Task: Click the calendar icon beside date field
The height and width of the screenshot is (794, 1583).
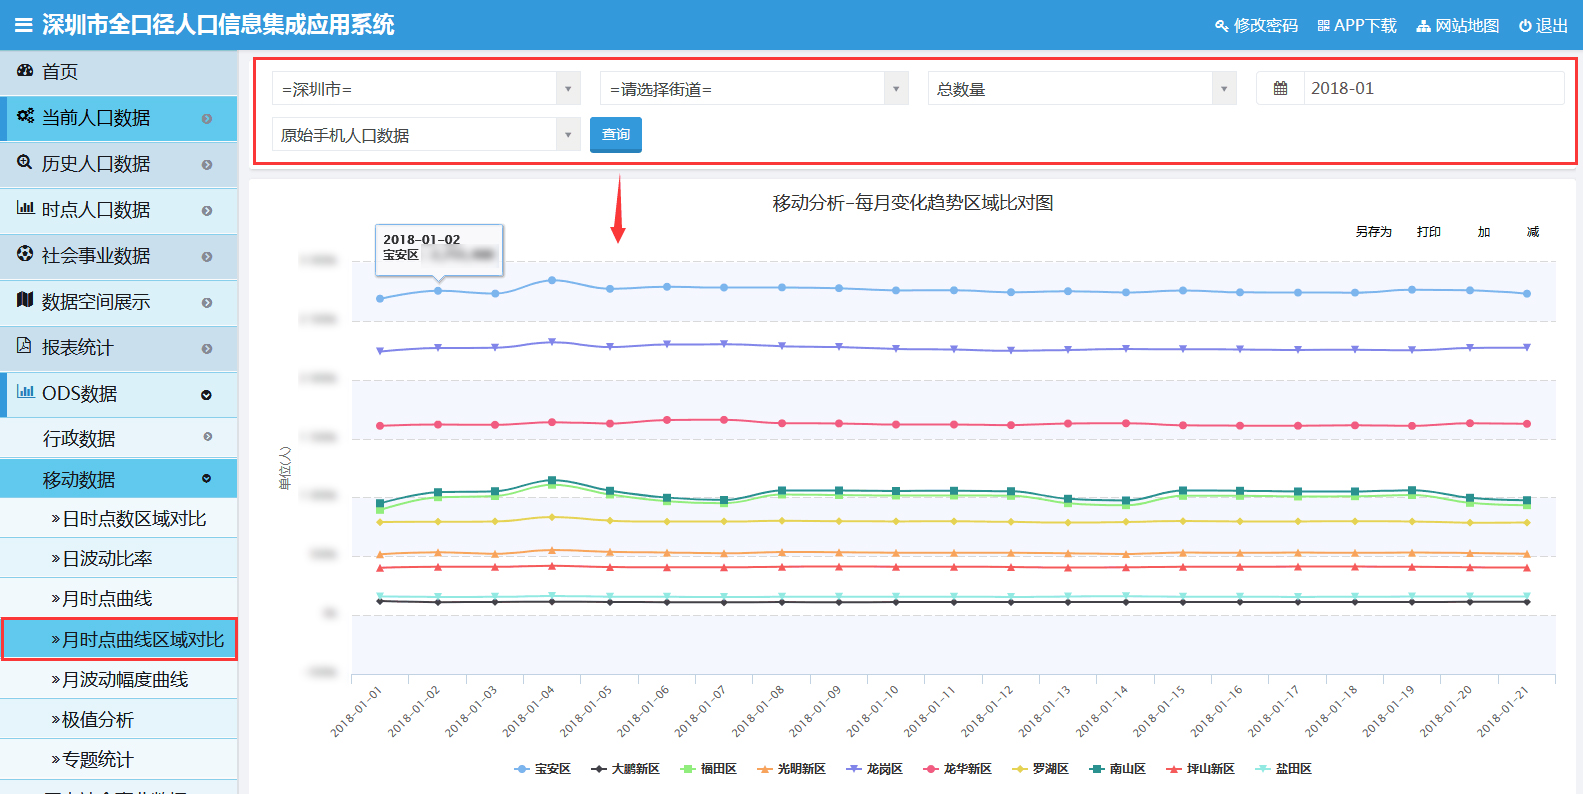Action: pos(1280,88)
